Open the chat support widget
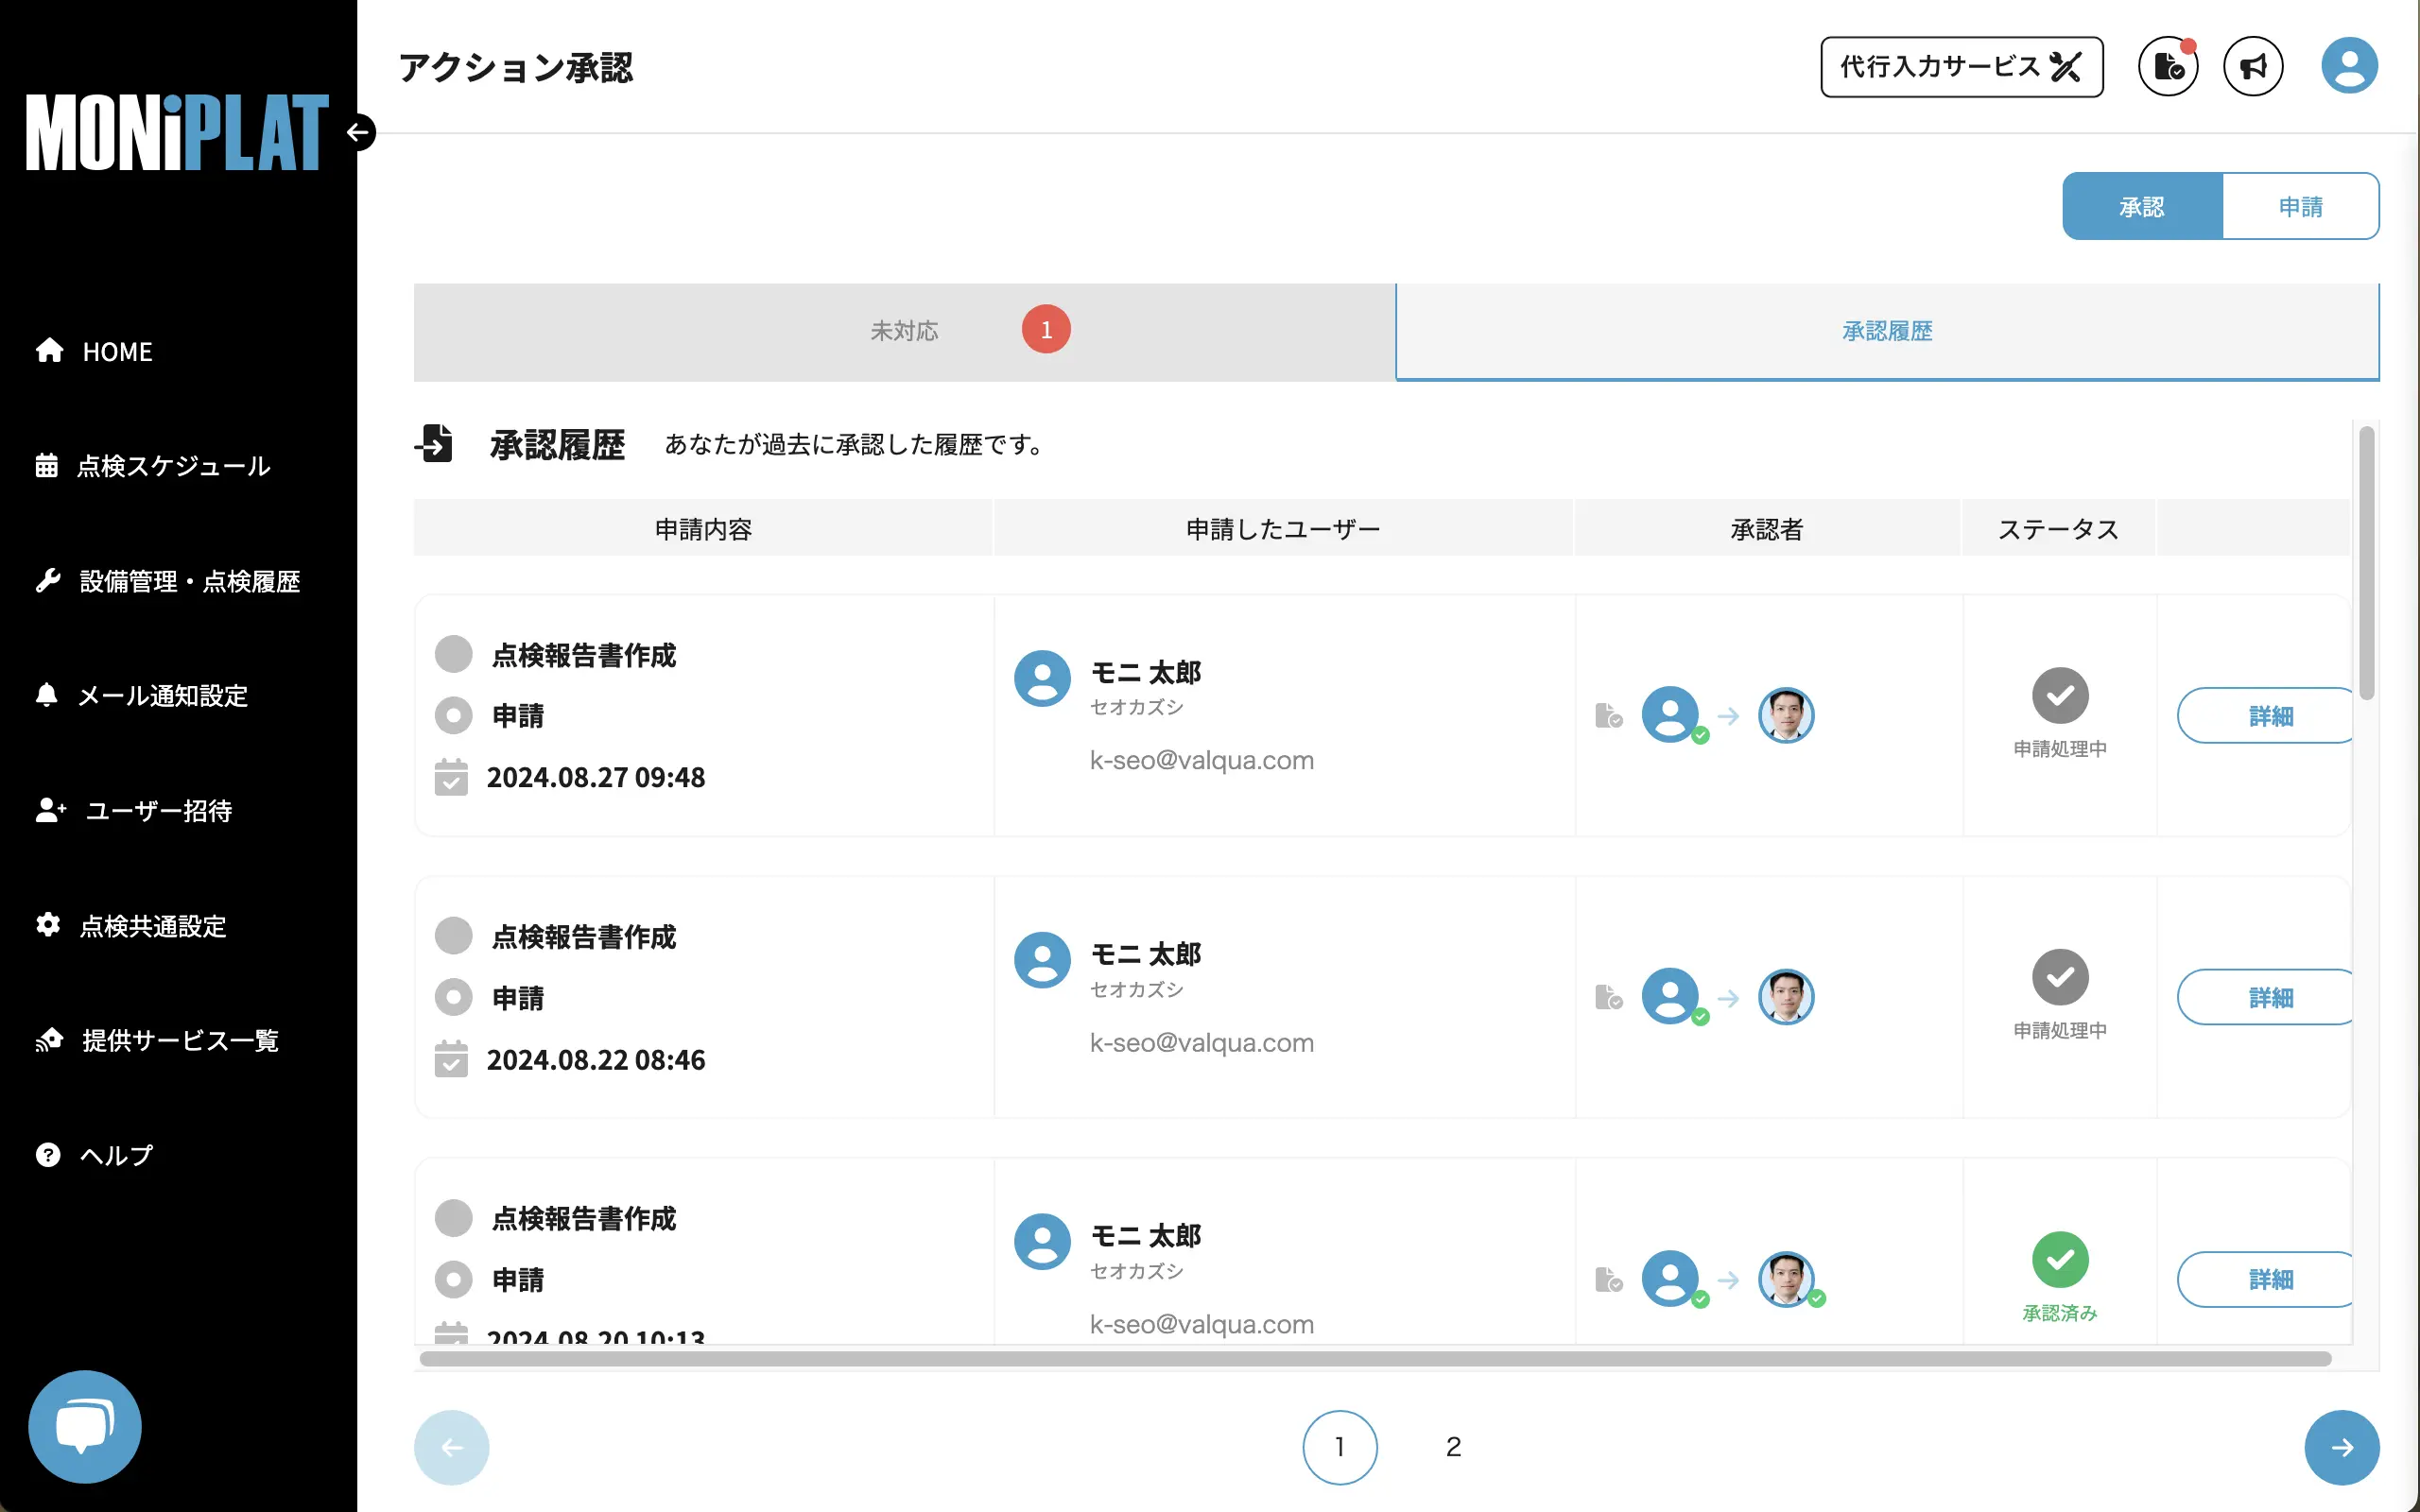The width and height of the screenshot is (2420, 1512). click(x=85, y=1426)
